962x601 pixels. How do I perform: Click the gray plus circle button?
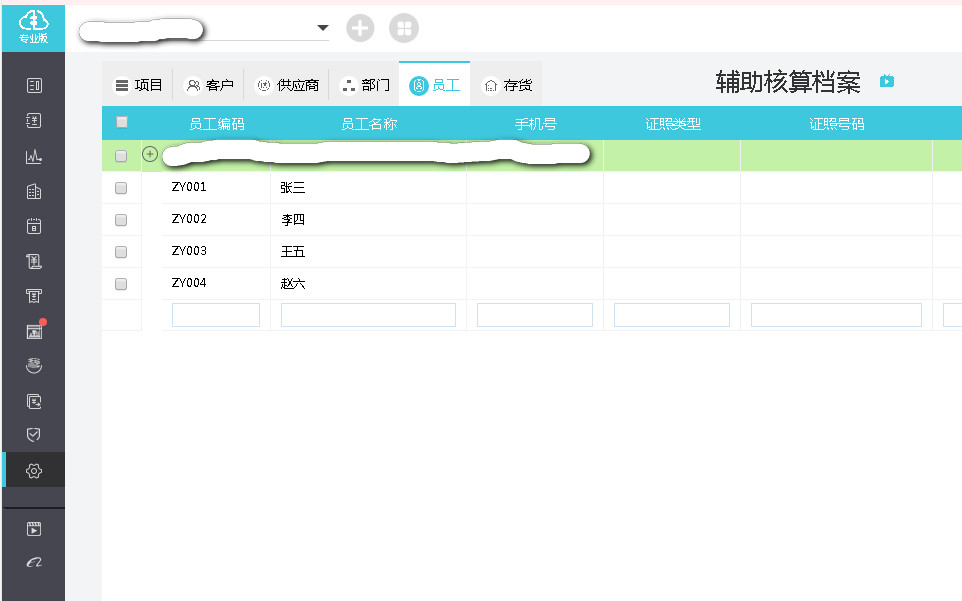pyautogui.click(x=360, y=28)
